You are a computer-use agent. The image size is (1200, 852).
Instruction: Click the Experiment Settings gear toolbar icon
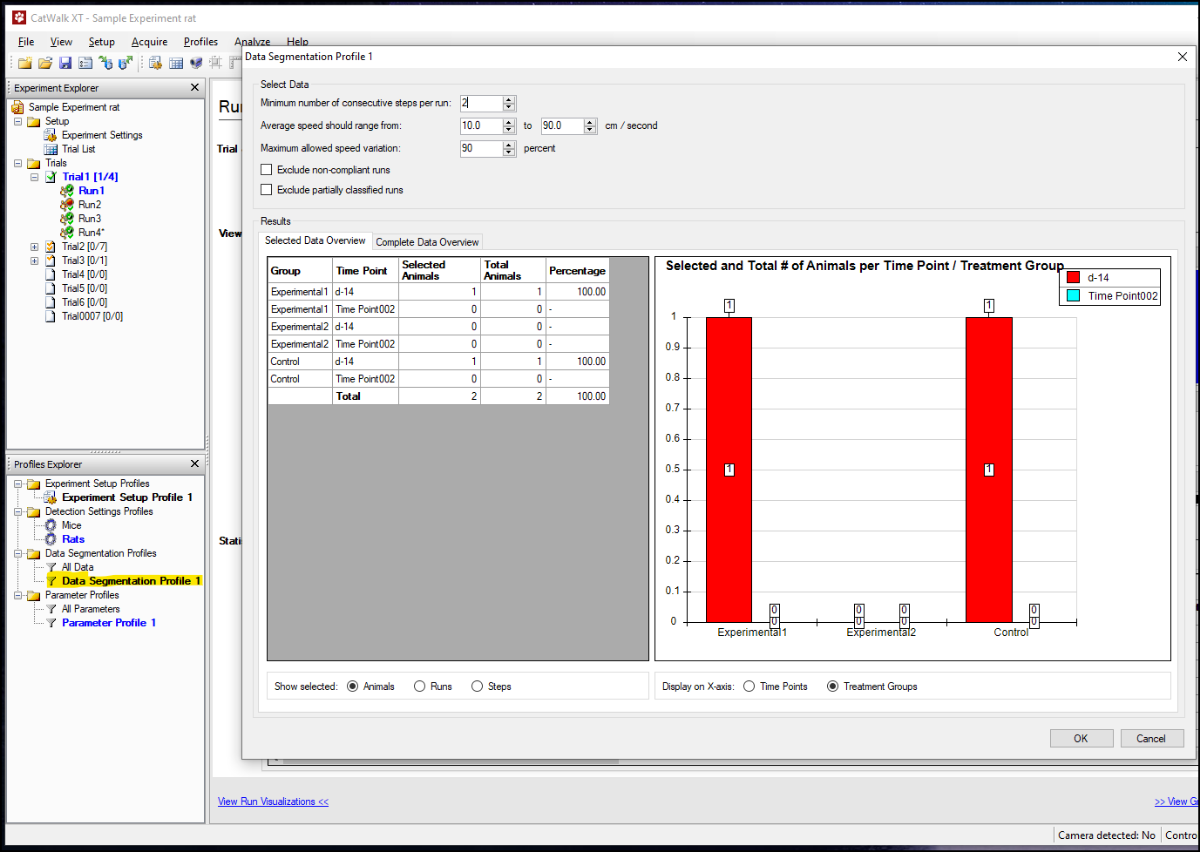pos(156,63)
